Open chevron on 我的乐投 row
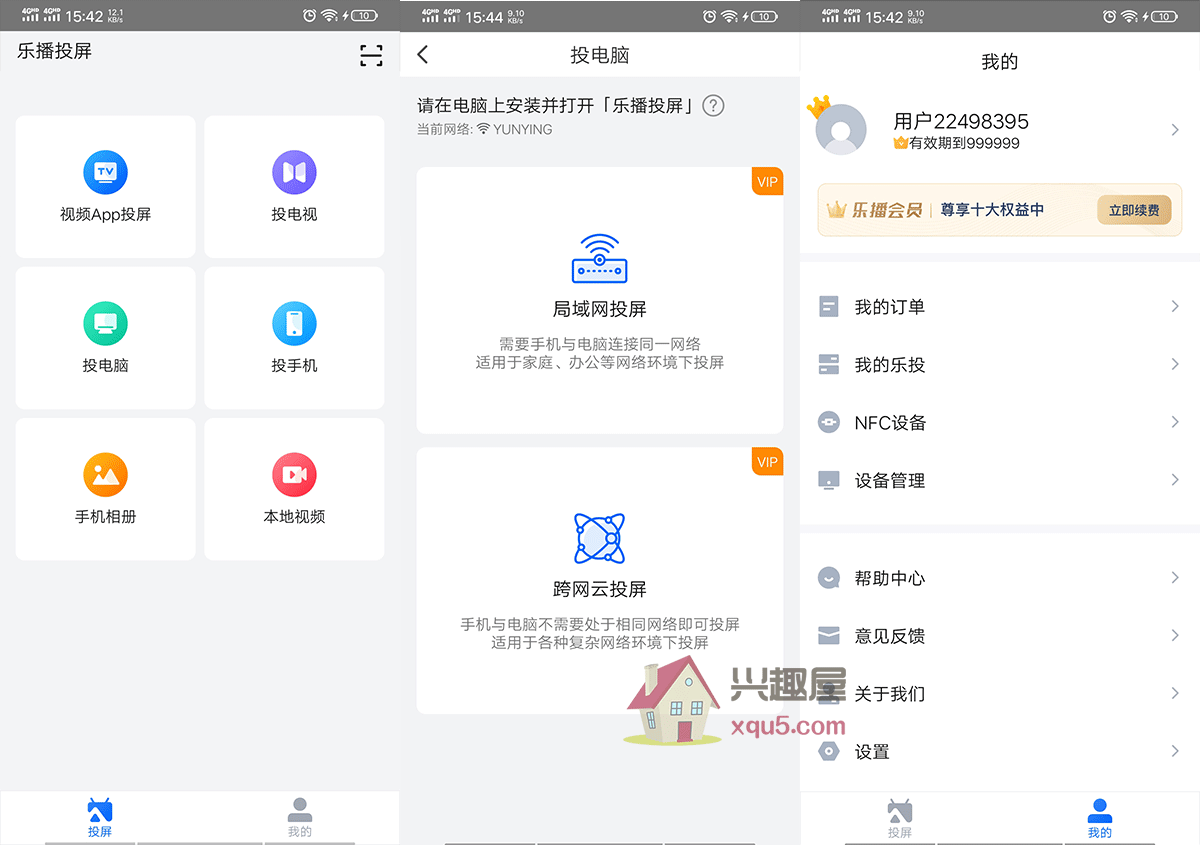 (1175, 364)
